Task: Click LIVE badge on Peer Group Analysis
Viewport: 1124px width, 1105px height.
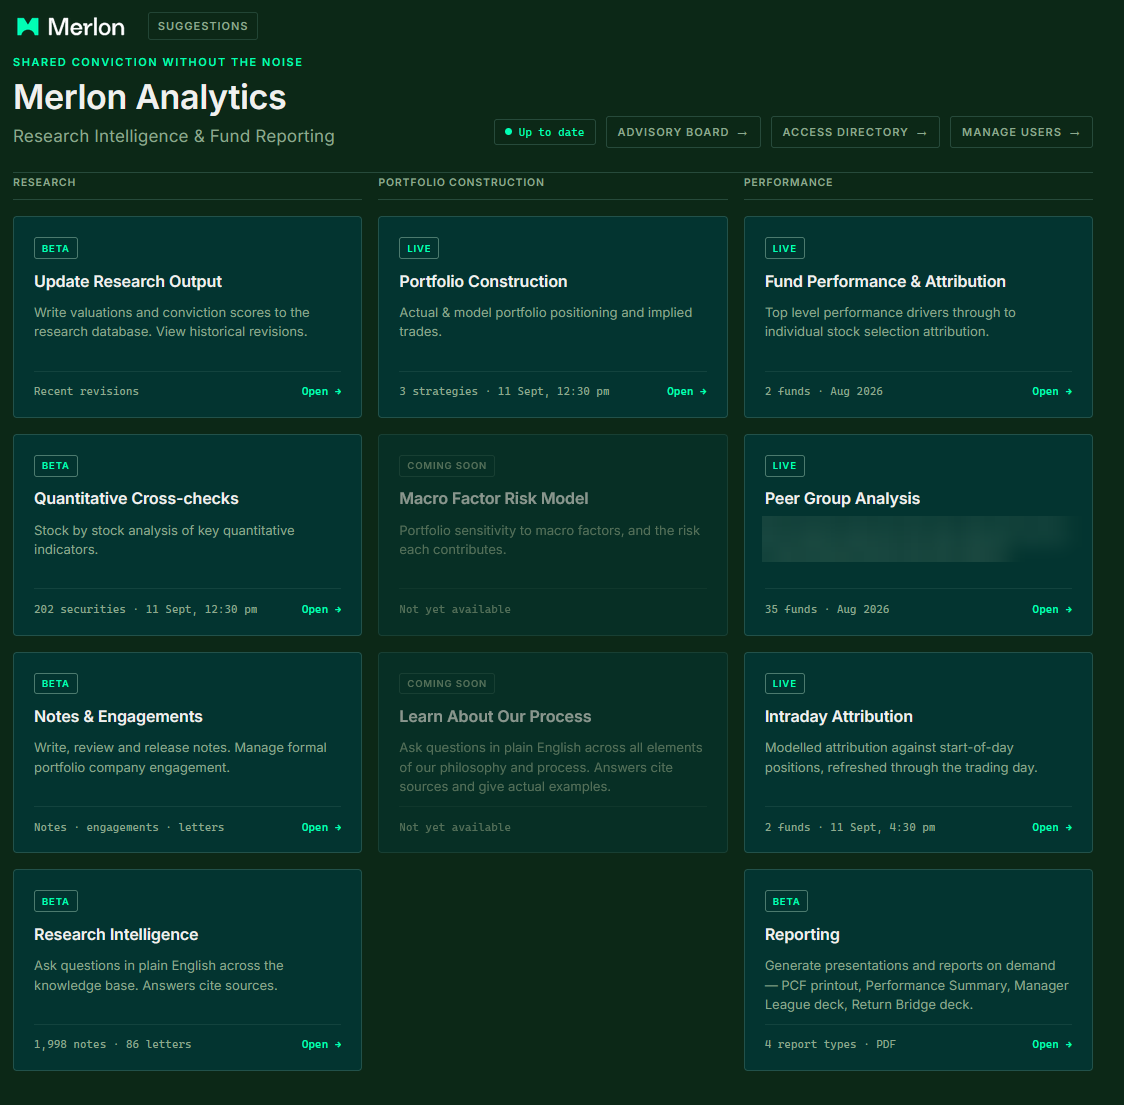Action: click(x=784, y=466)
